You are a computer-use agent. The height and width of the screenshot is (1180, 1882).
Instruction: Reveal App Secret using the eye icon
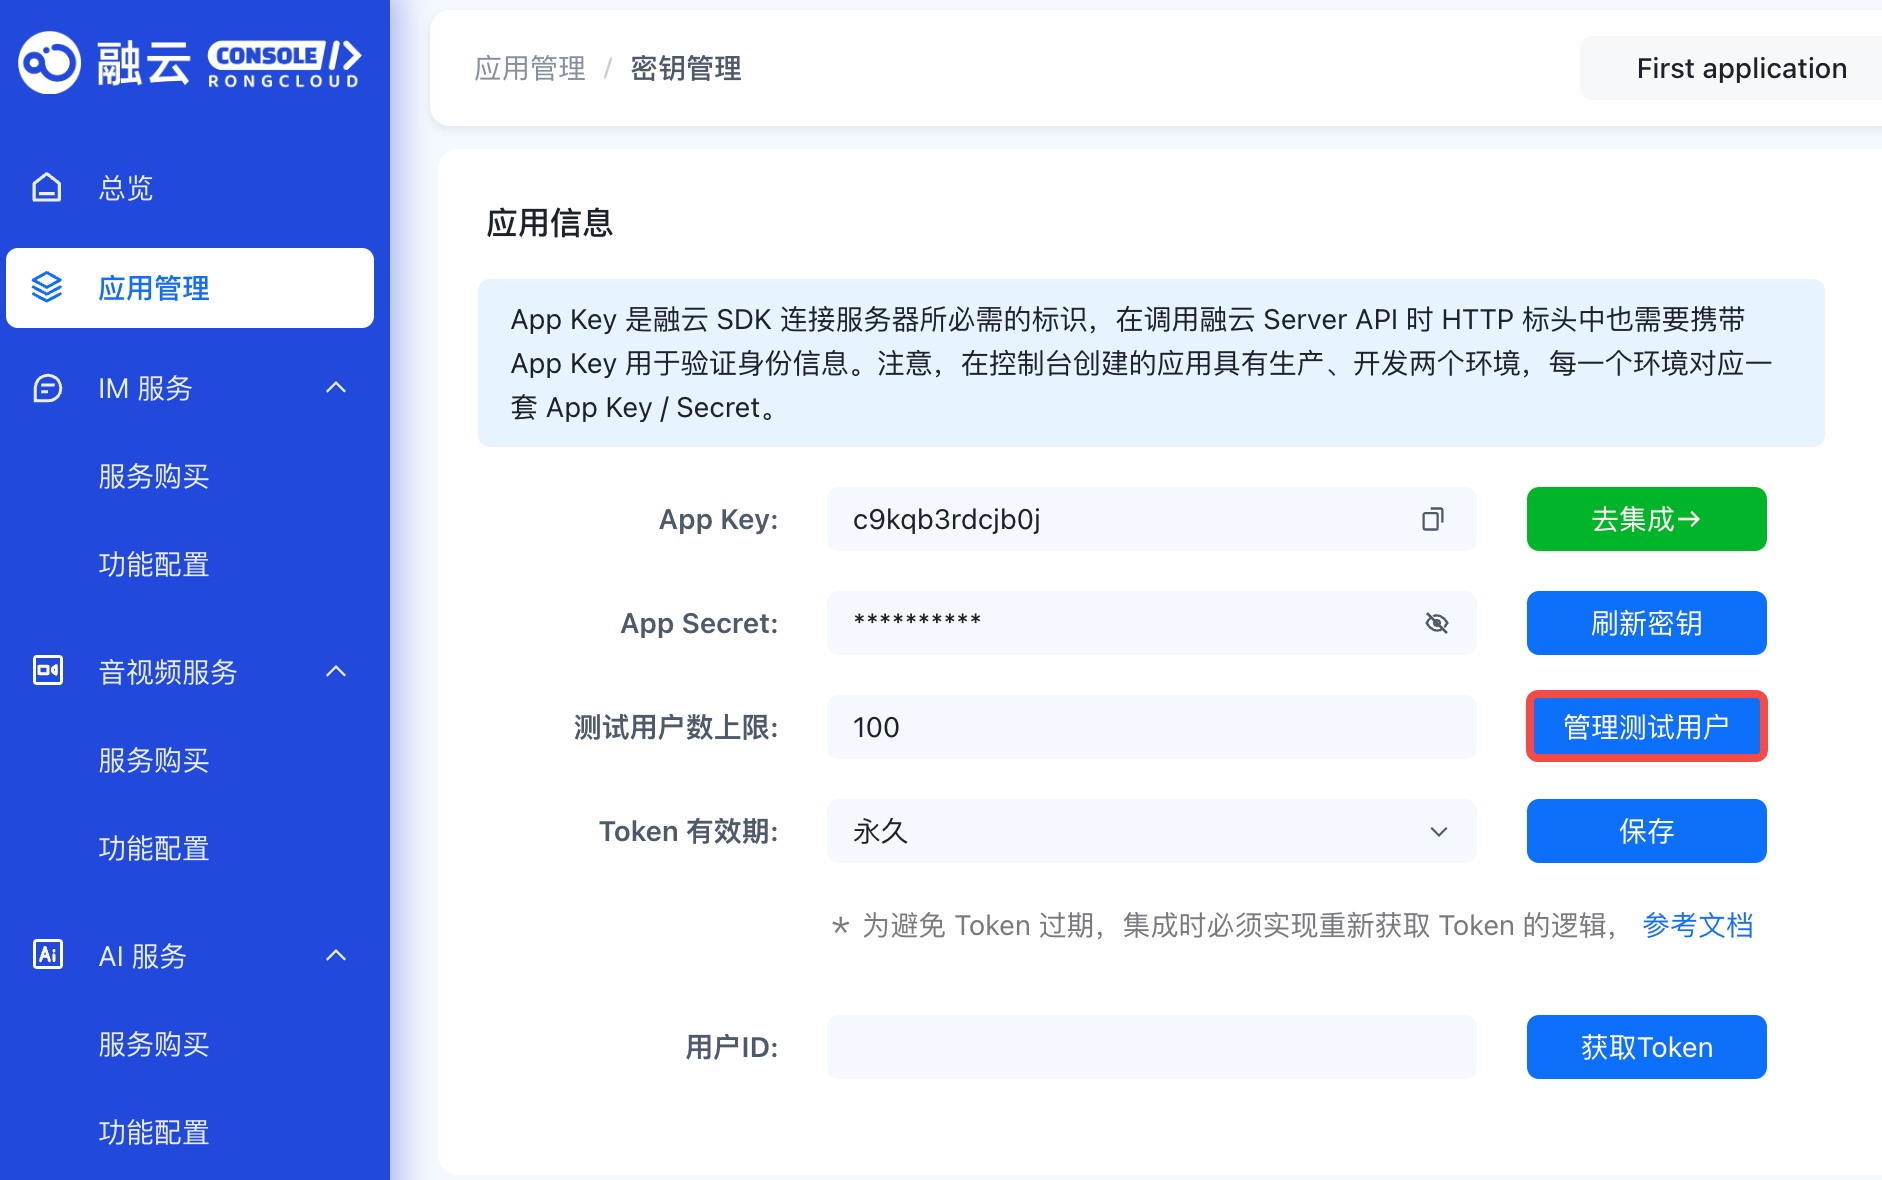tap(1436, 623)
